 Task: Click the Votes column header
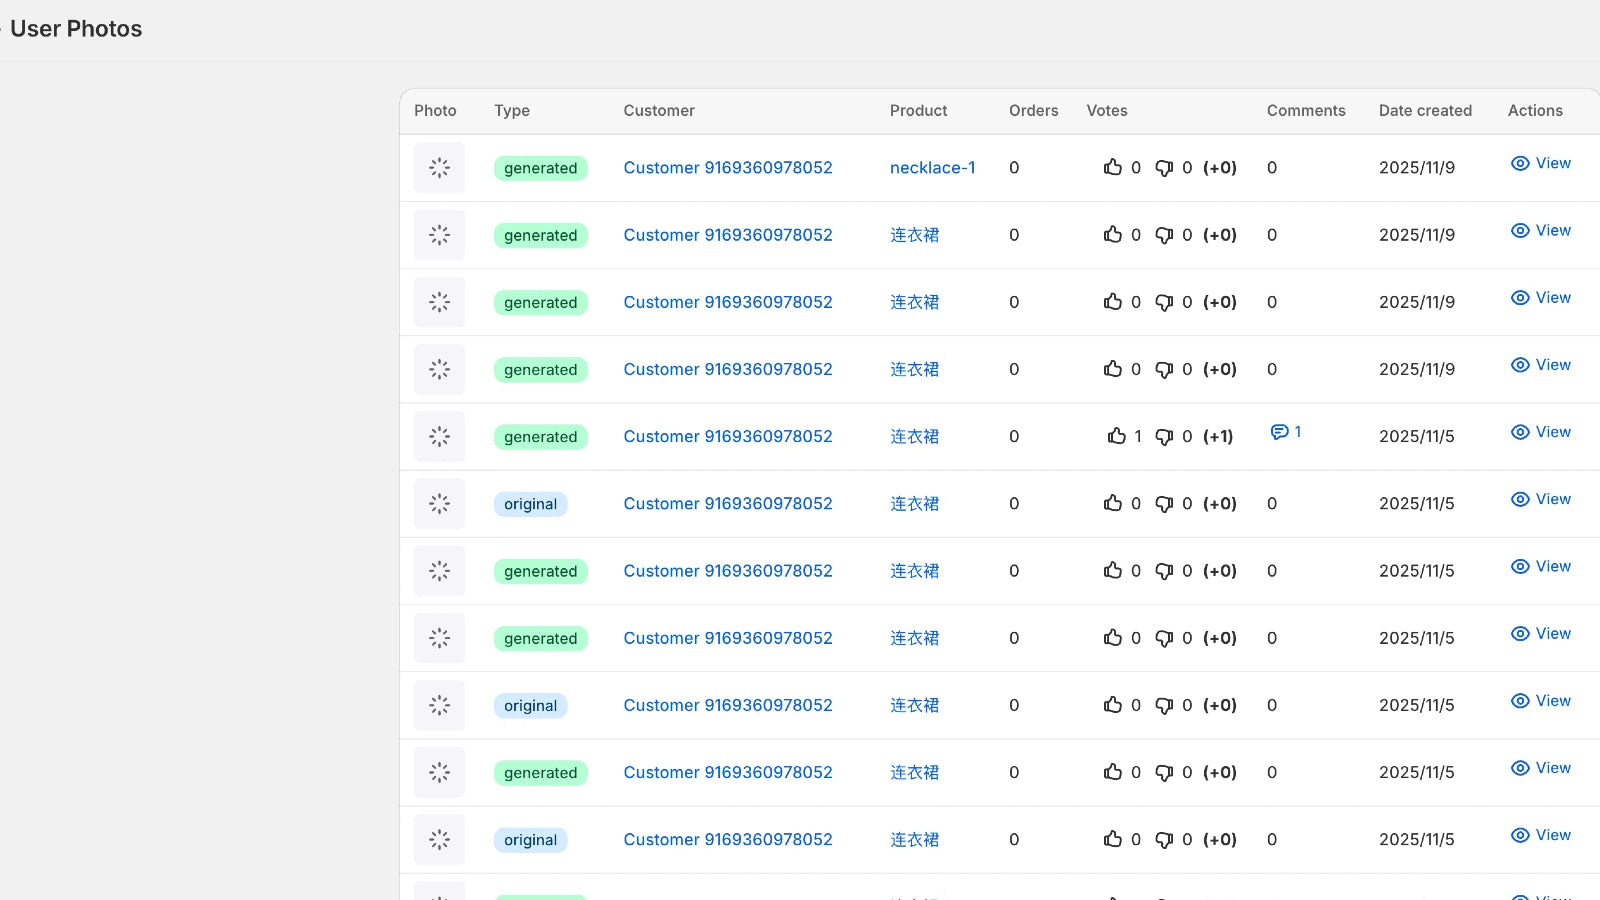click(x=1106, y=111)
